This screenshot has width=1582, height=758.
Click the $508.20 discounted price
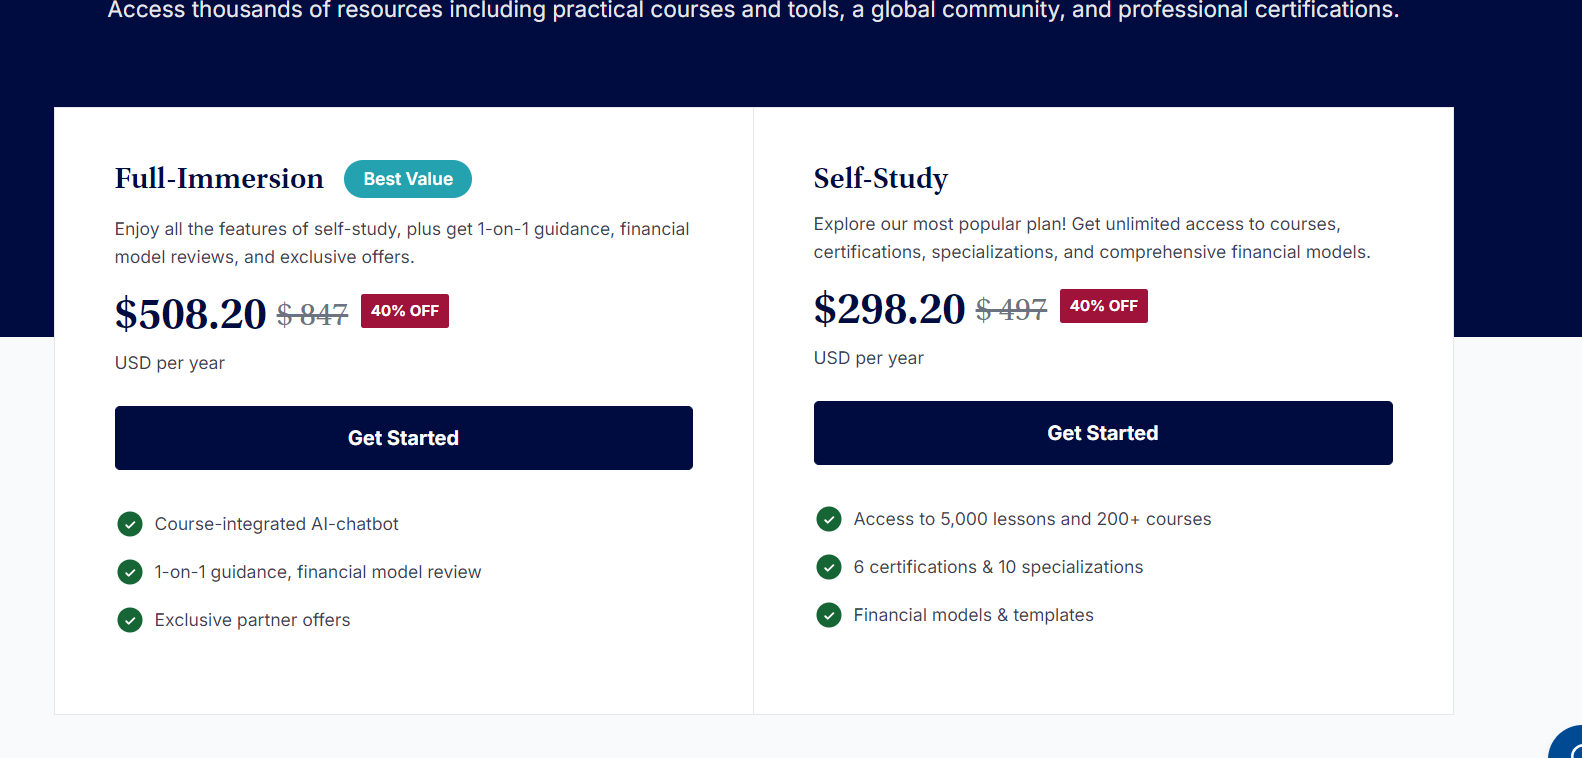tap(190, 314)
